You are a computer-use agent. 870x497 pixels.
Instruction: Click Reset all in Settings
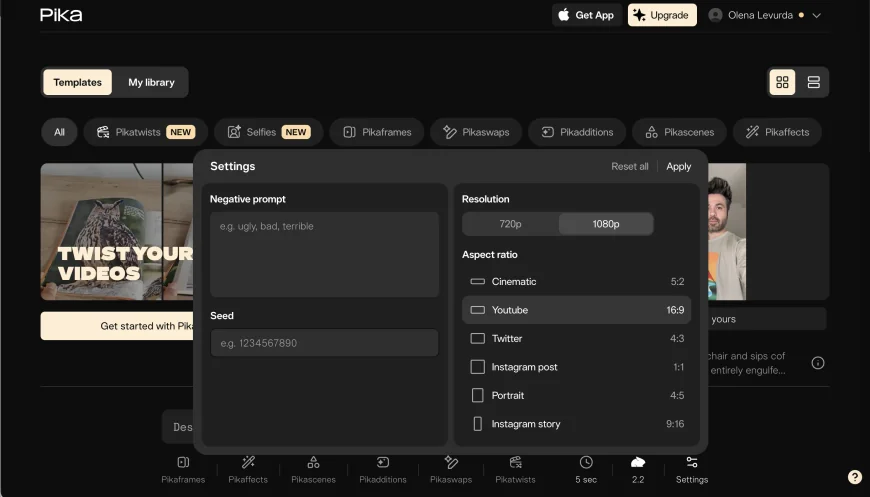(x=630, y=166)
